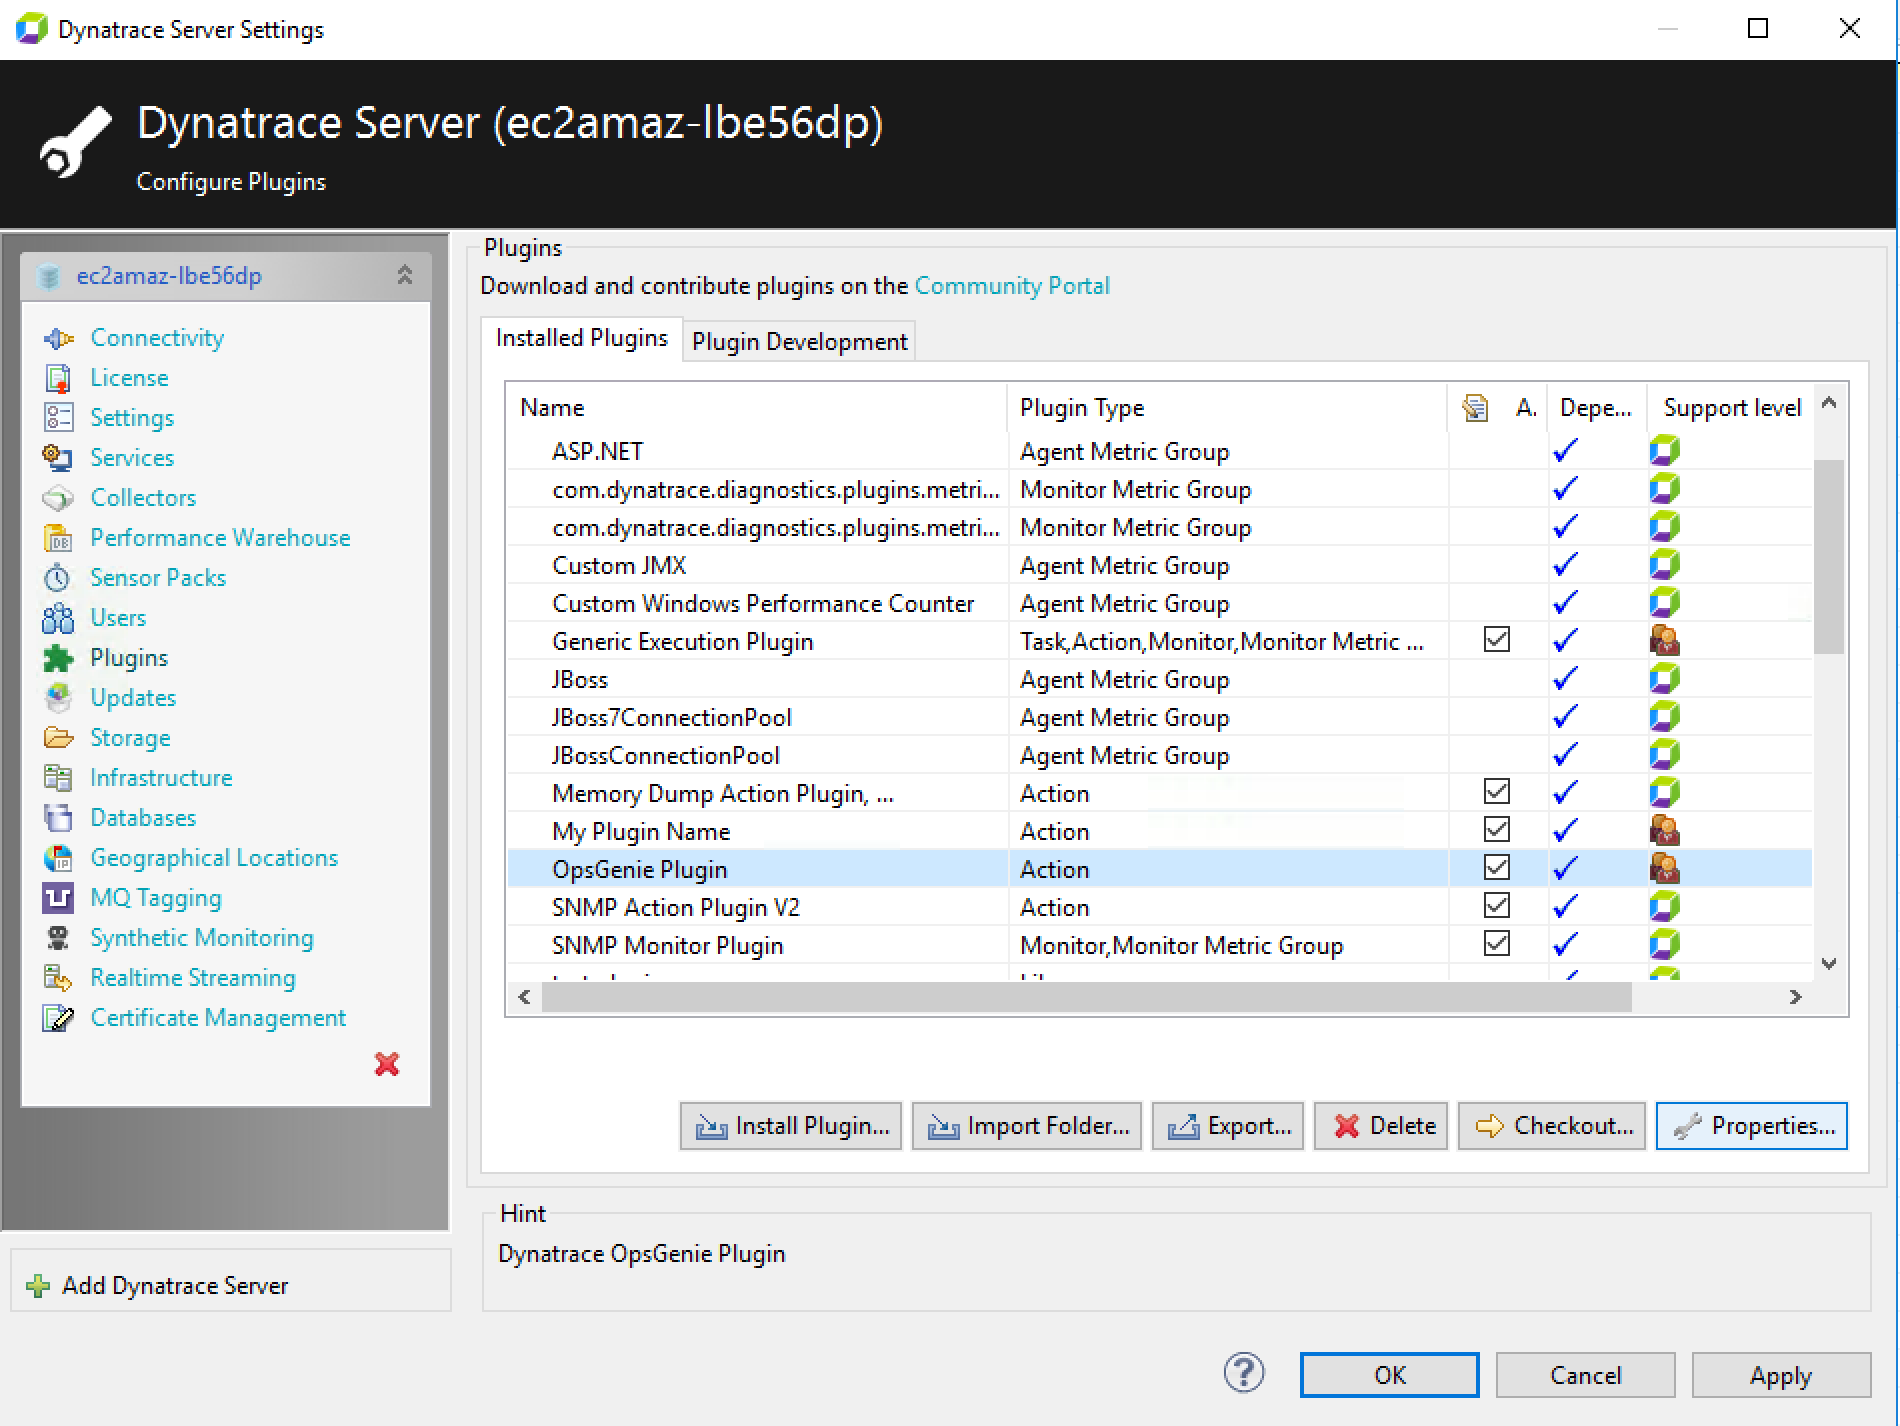Sort by Plugin Type column header
The width and height of the screenshot is (1900, 1426).
point(1227,408)
